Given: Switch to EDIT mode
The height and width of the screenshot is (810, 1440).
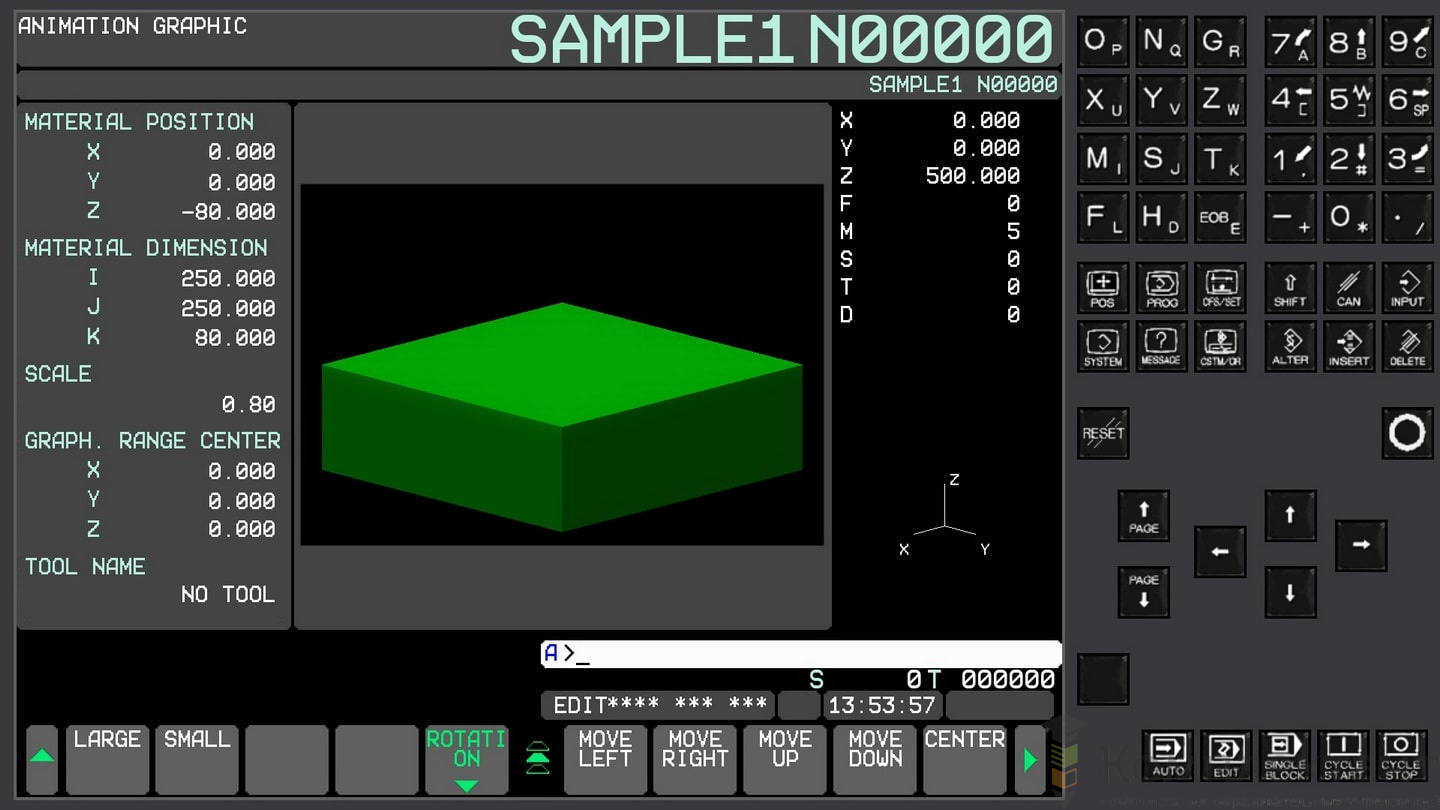Looking at the screenshot, I should [1226, 756].
